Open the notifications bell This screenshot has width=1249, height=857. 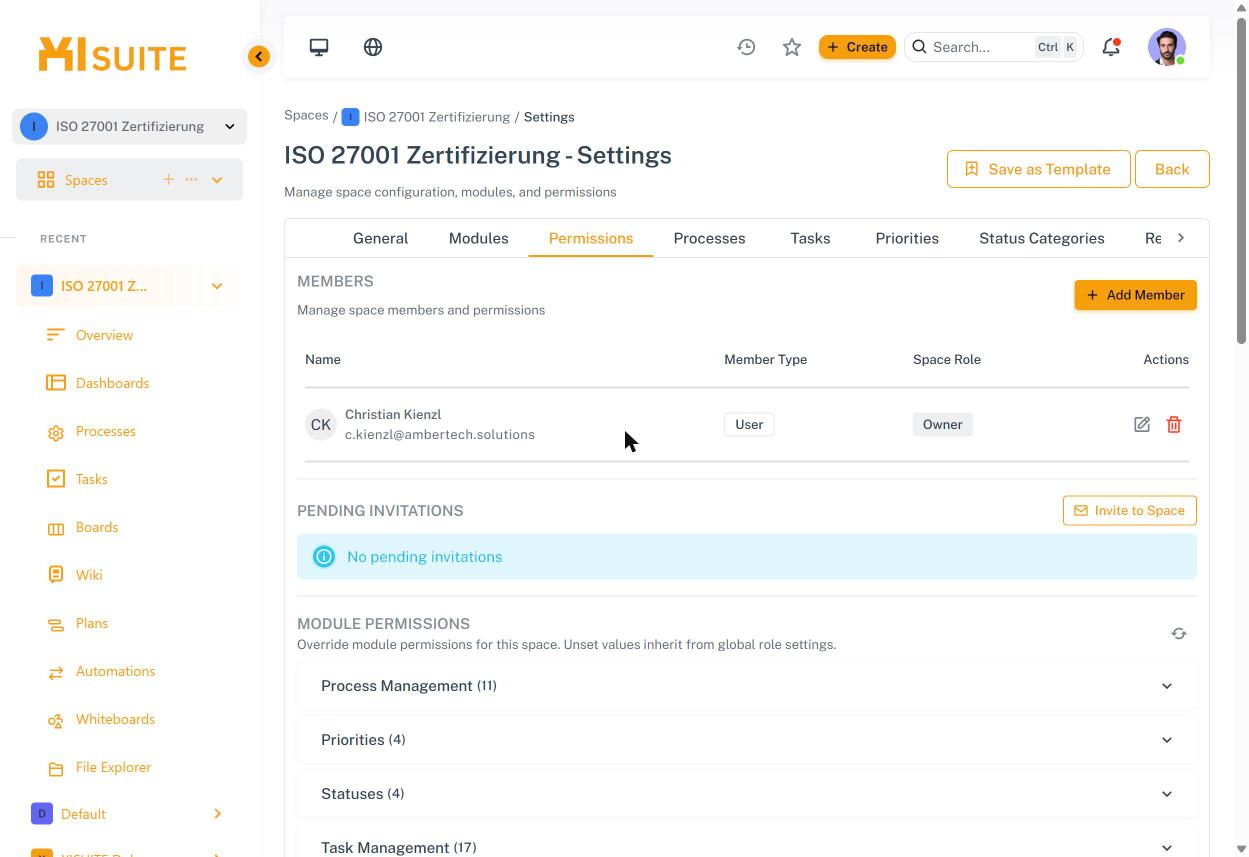1111,47
